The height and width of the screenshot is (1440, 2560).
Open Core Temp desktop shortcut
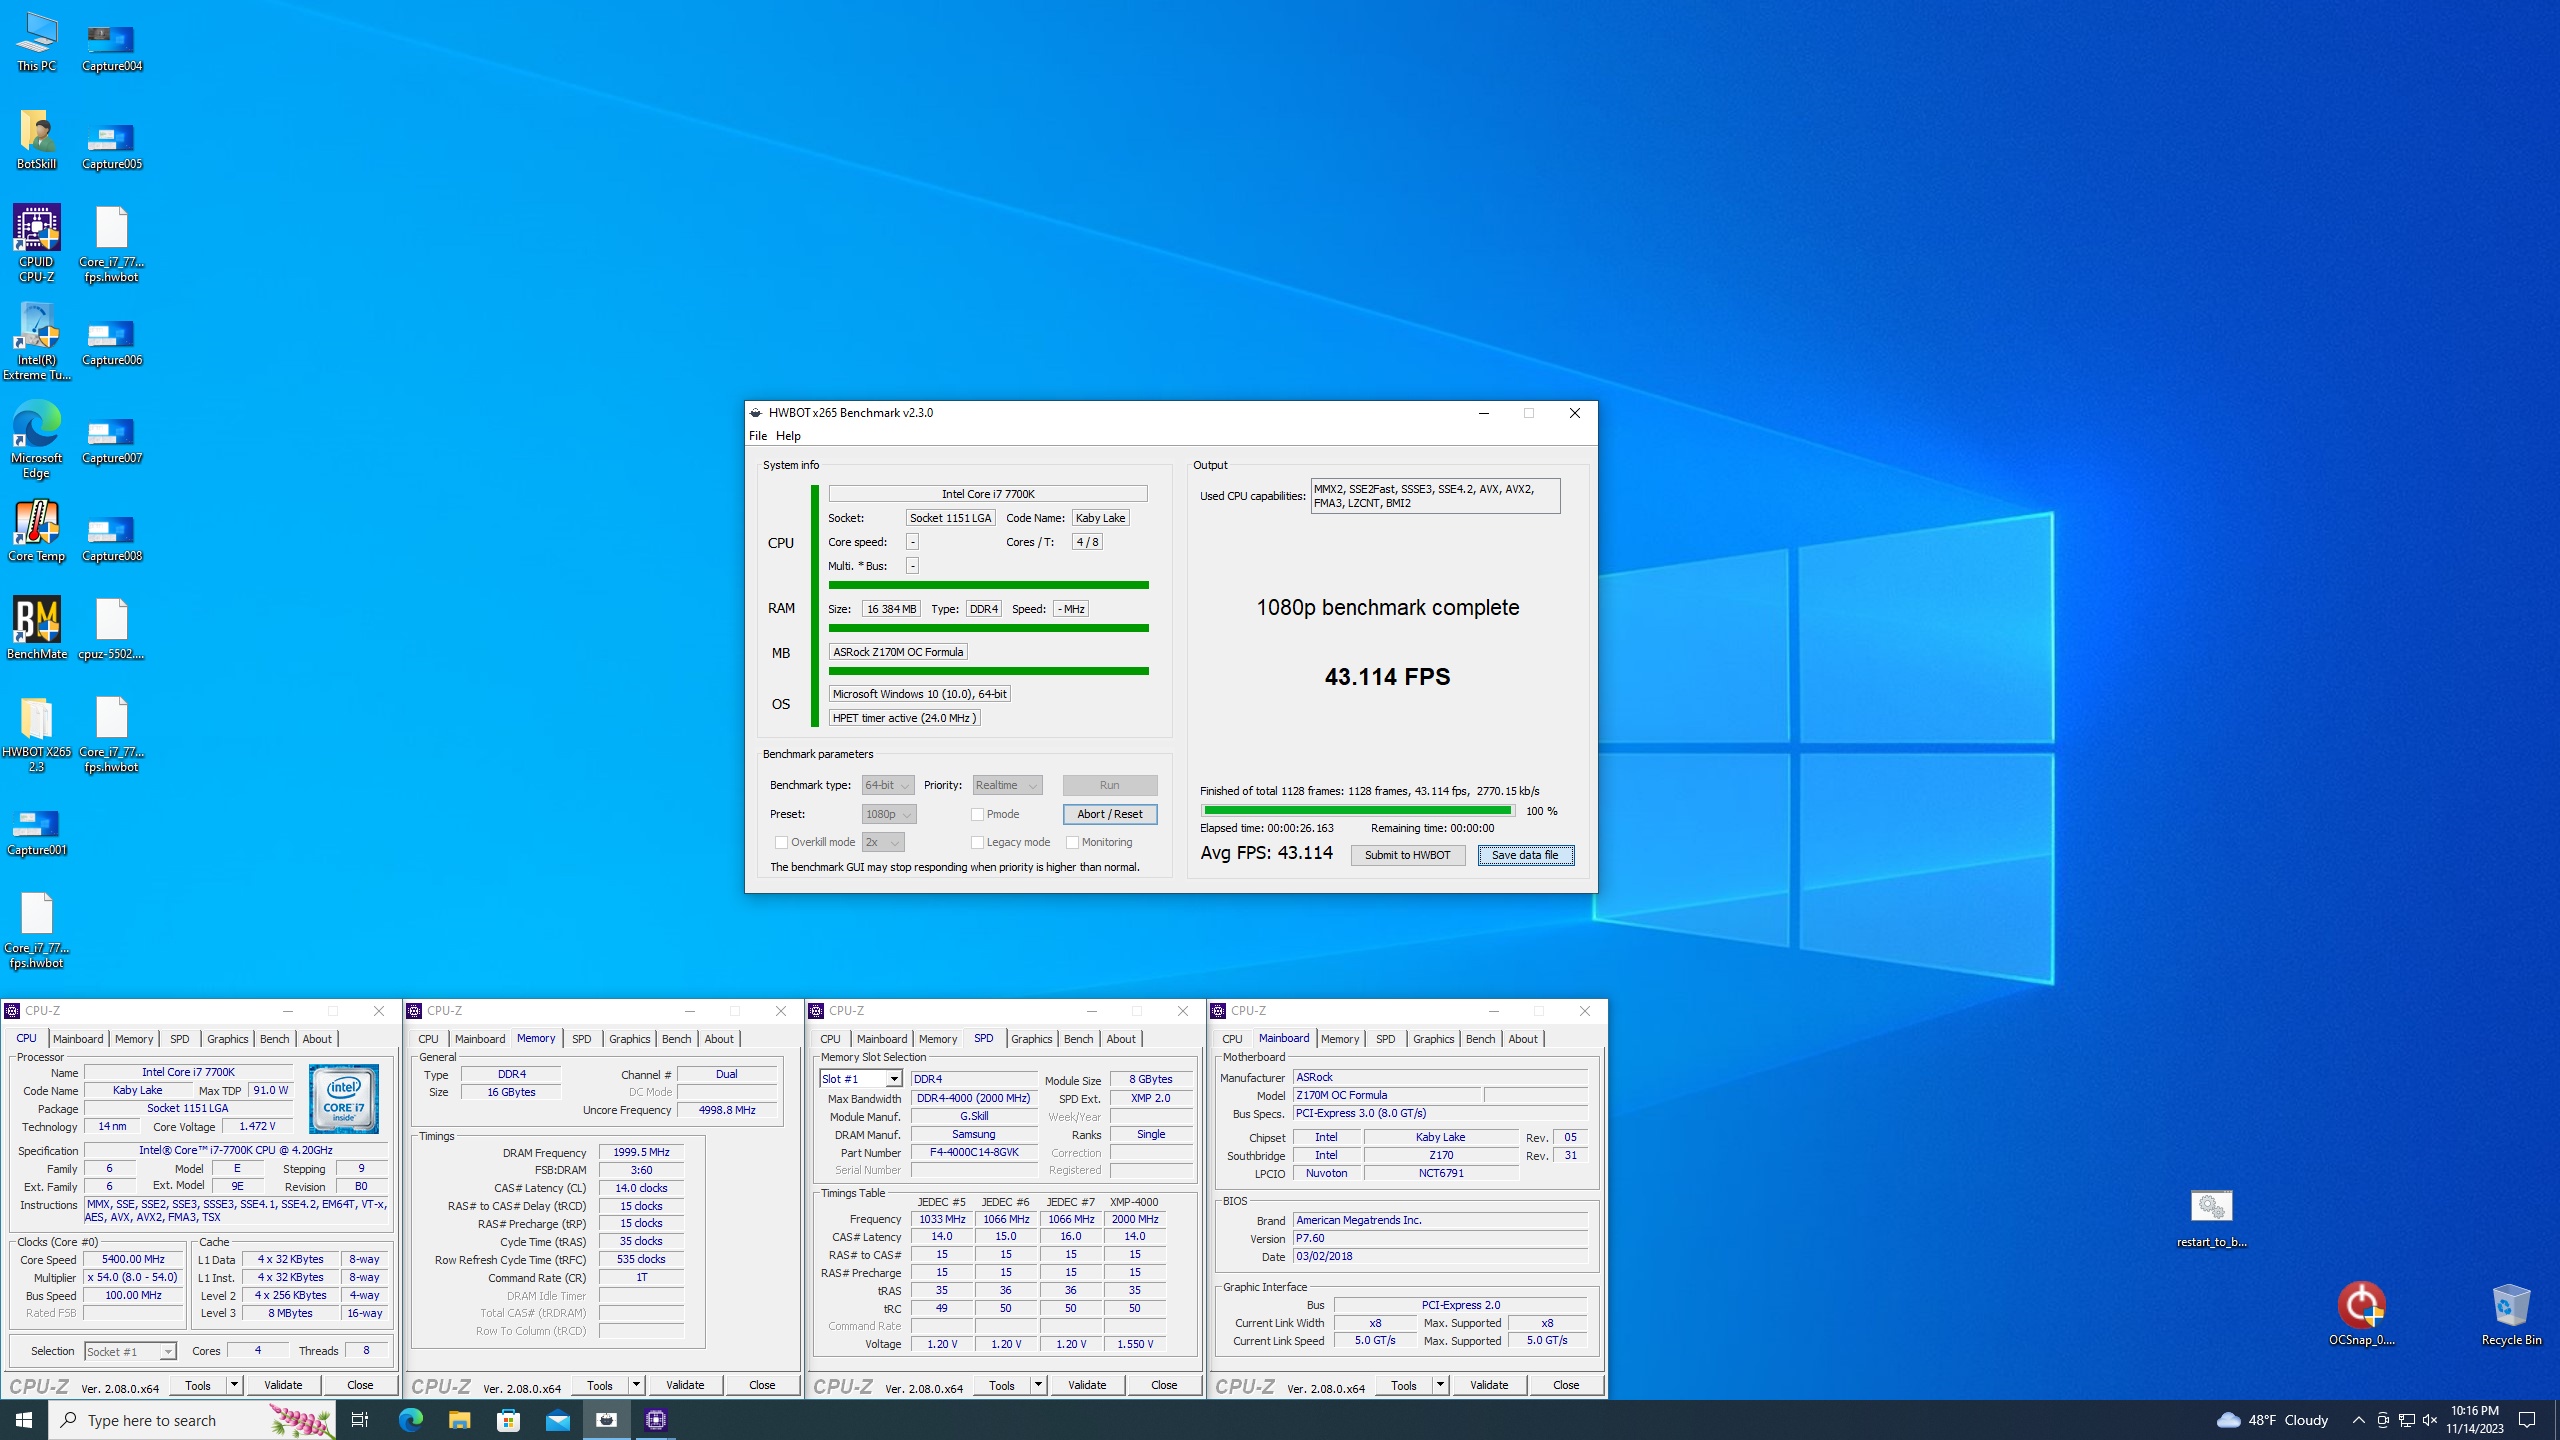click(x=36, y=532)
